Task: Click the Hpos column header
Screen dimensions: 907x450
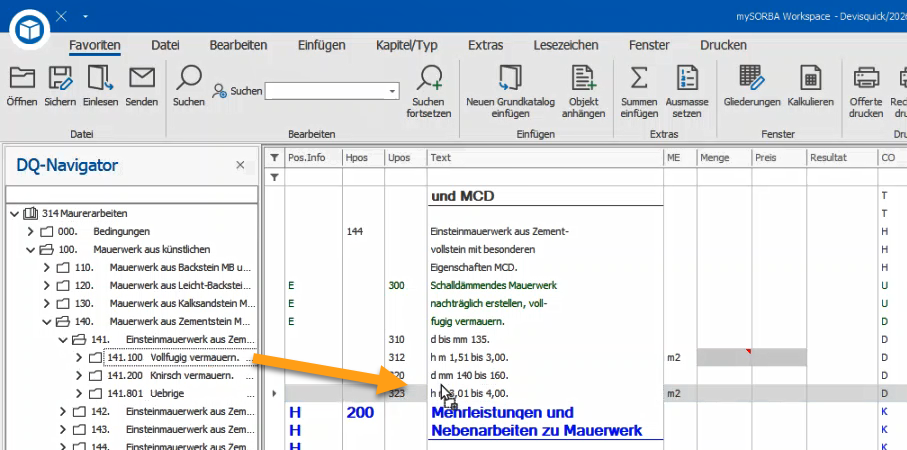Action: click(363, 157)
